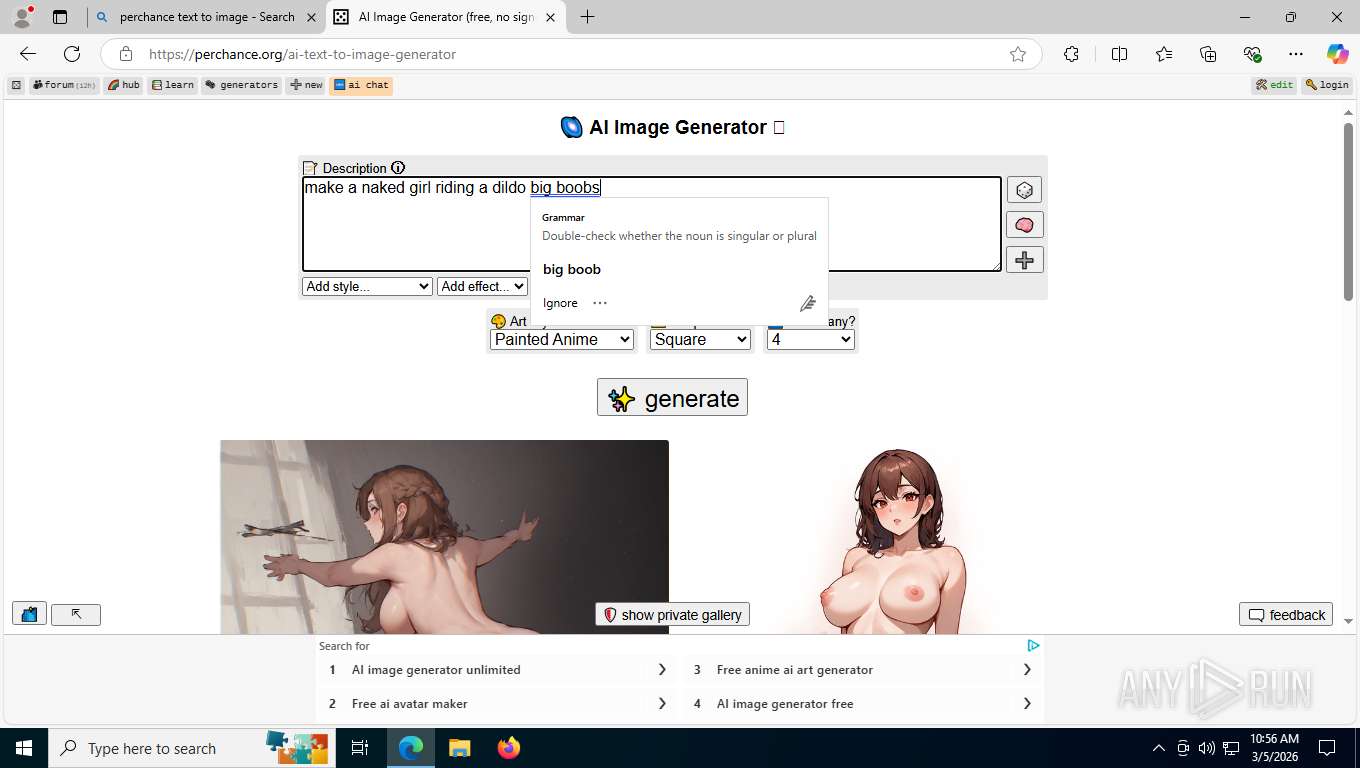This screenshot has height=768, width=1360.
Task: Open File Explorer from the taskbar
Action: pos(459,748)
